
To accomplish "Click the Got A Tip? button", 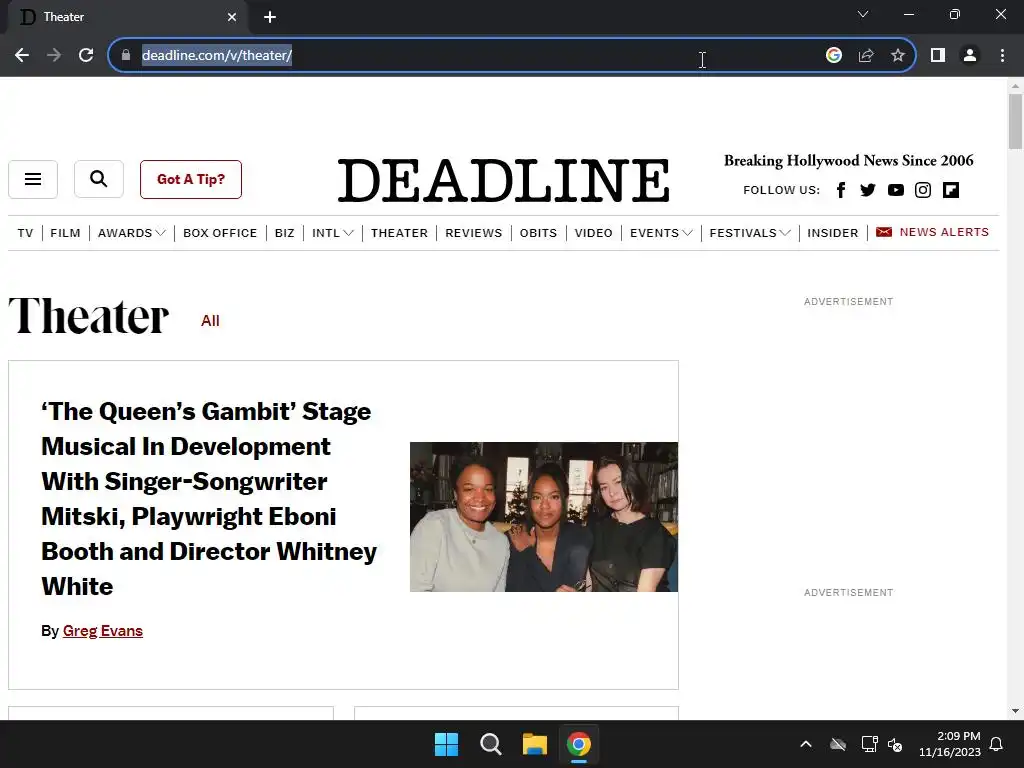I will 191,179.
